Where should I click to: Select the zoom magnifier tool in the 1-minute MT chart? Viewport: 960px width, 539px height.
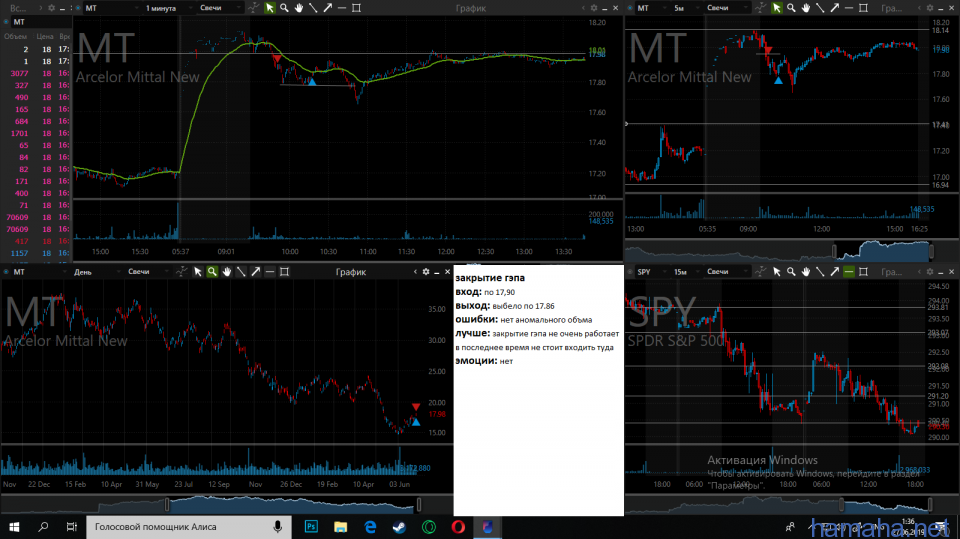pos(284,8)
